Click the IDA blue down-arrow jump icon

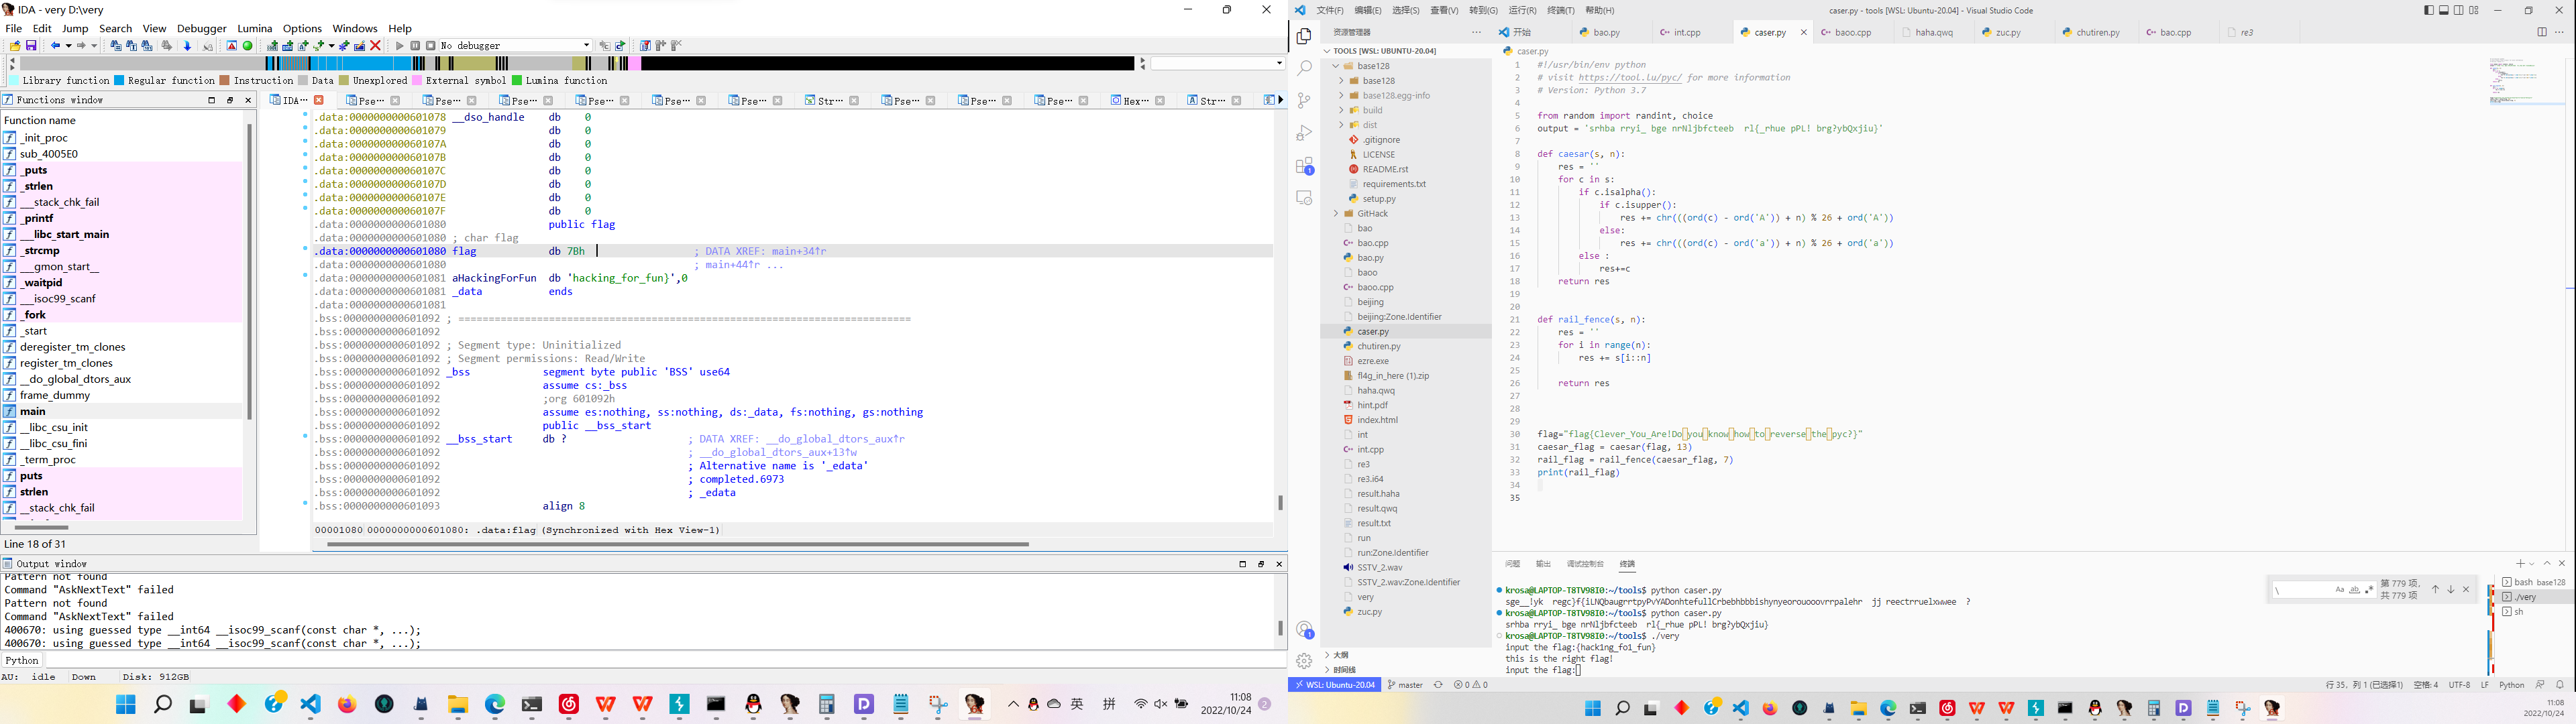click(x=187, y=46)
